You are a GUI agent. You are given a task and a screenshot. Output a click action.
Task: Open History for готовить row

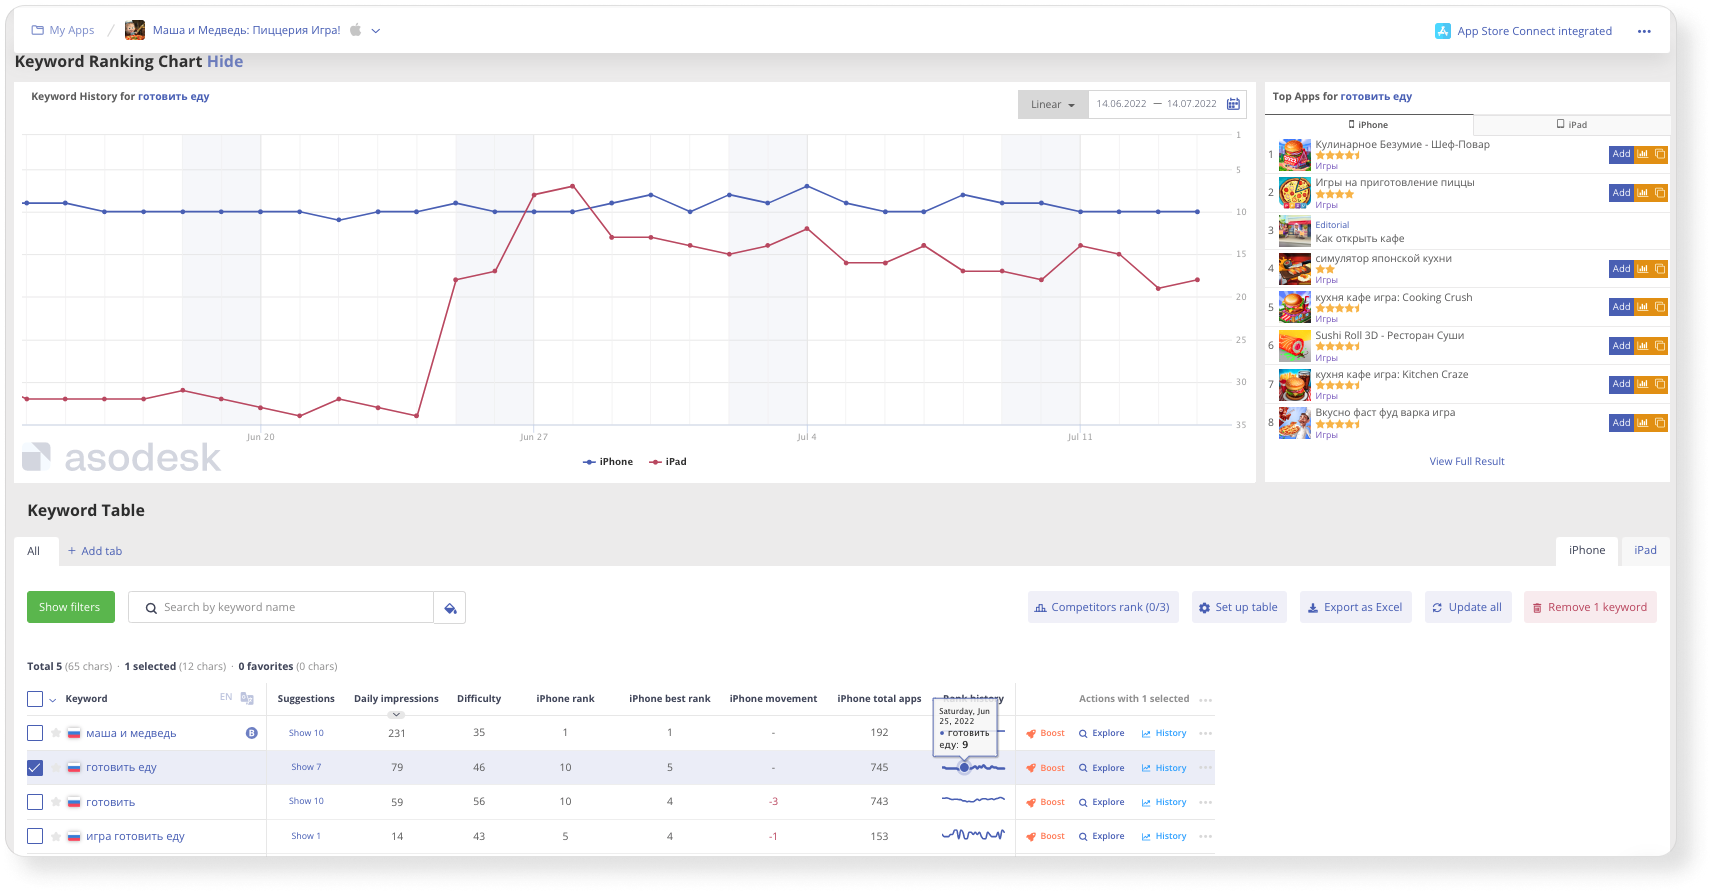[x=1164, y=802]
